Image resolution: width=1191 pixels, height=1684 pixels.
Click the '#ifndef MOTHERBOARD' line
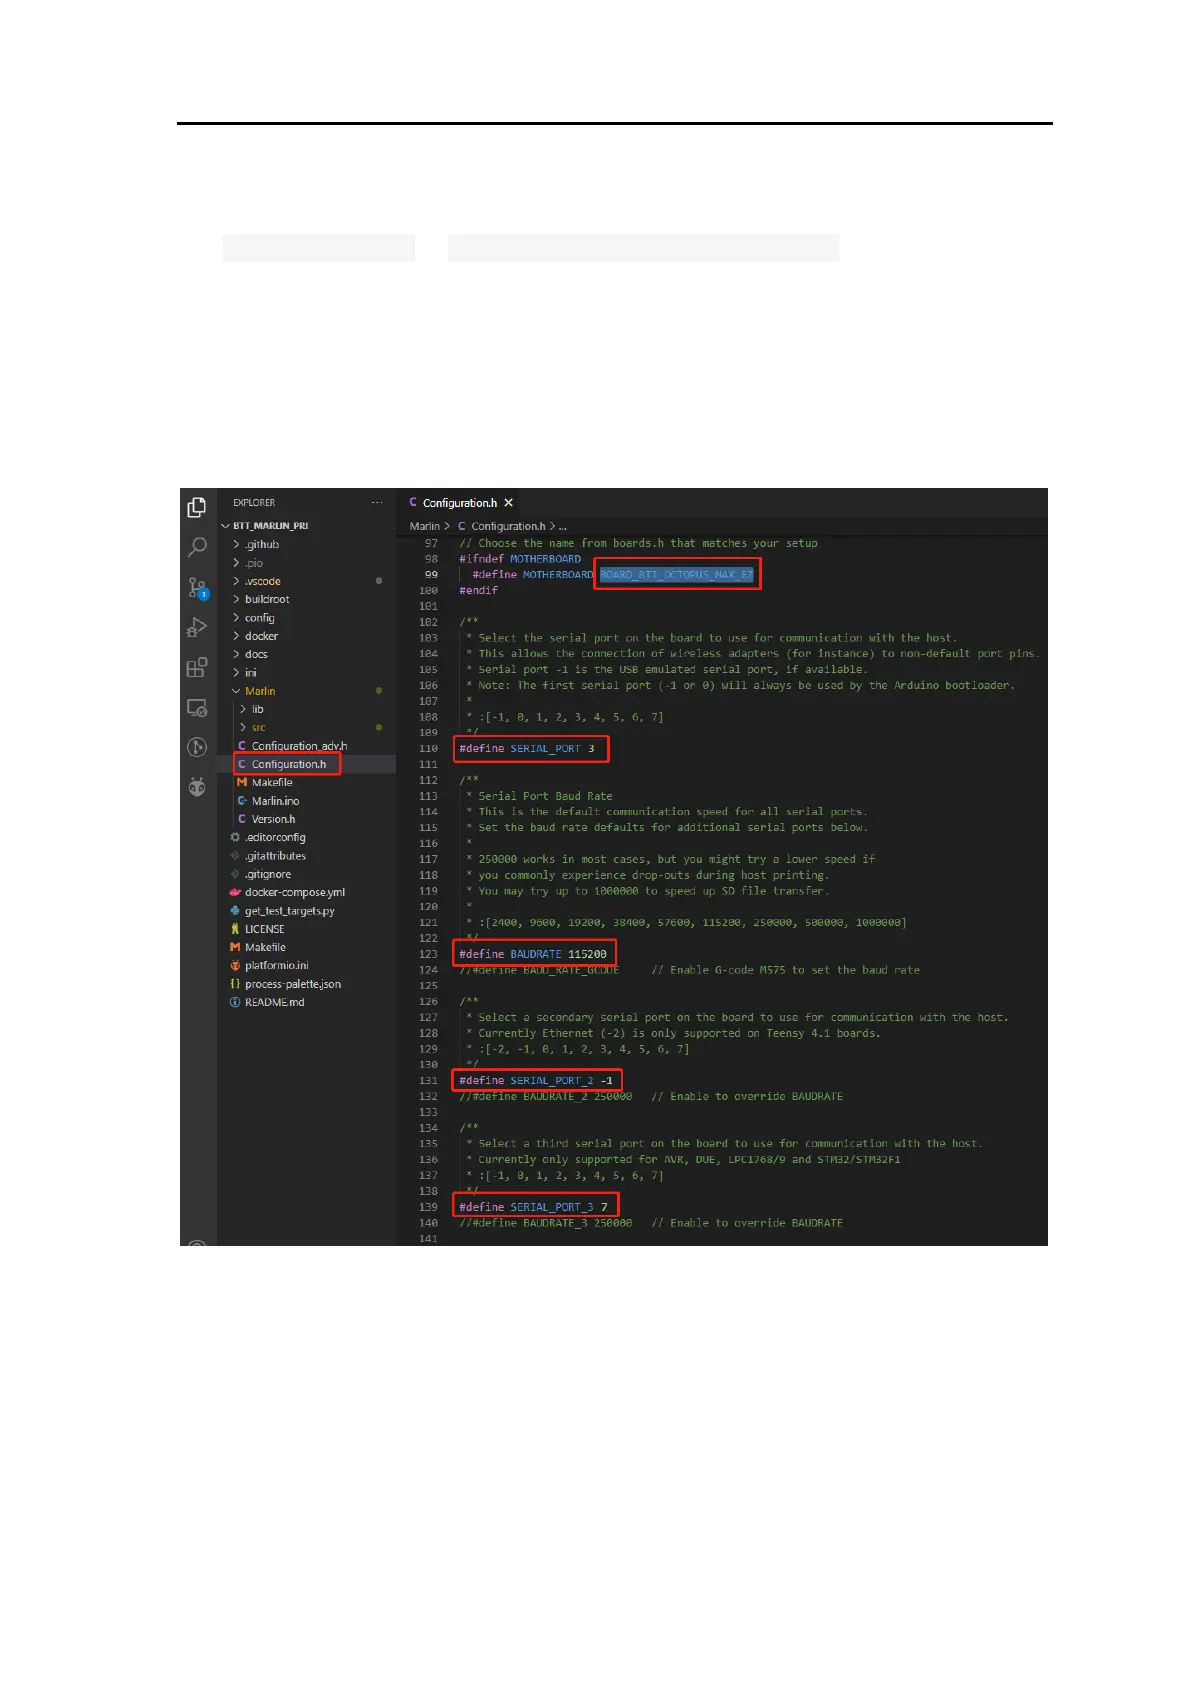[520, 559]
